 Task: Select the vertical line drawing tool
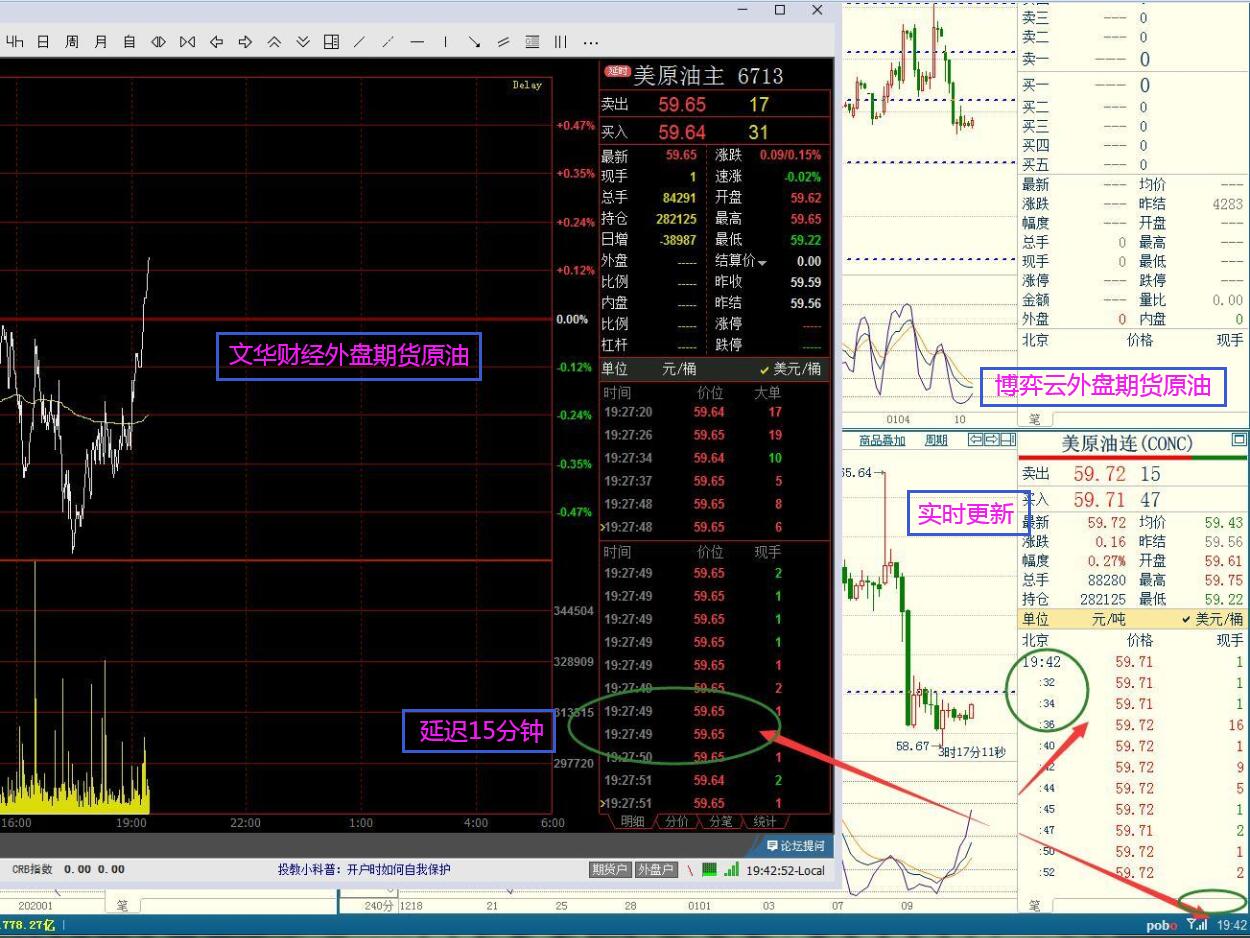coord(445,42)
